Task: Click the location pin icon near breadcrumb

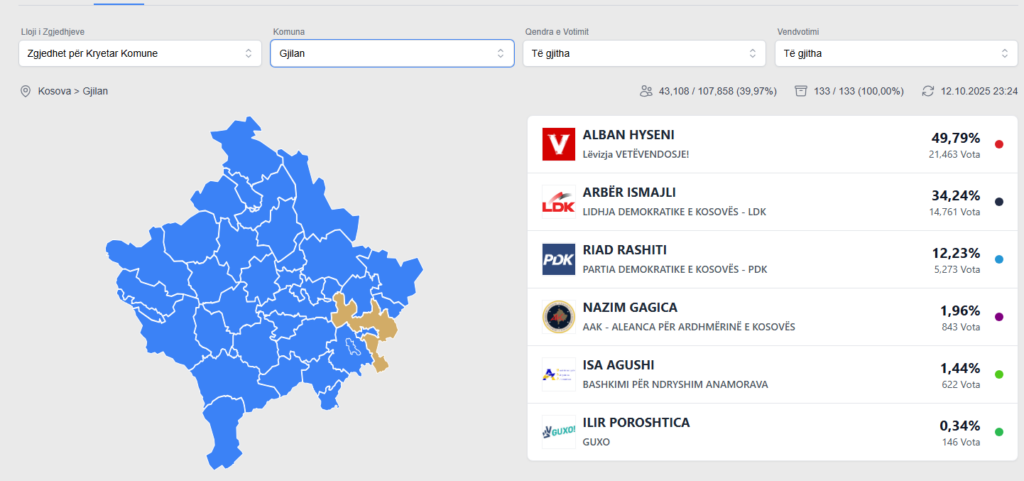Action: coord(26,91)
